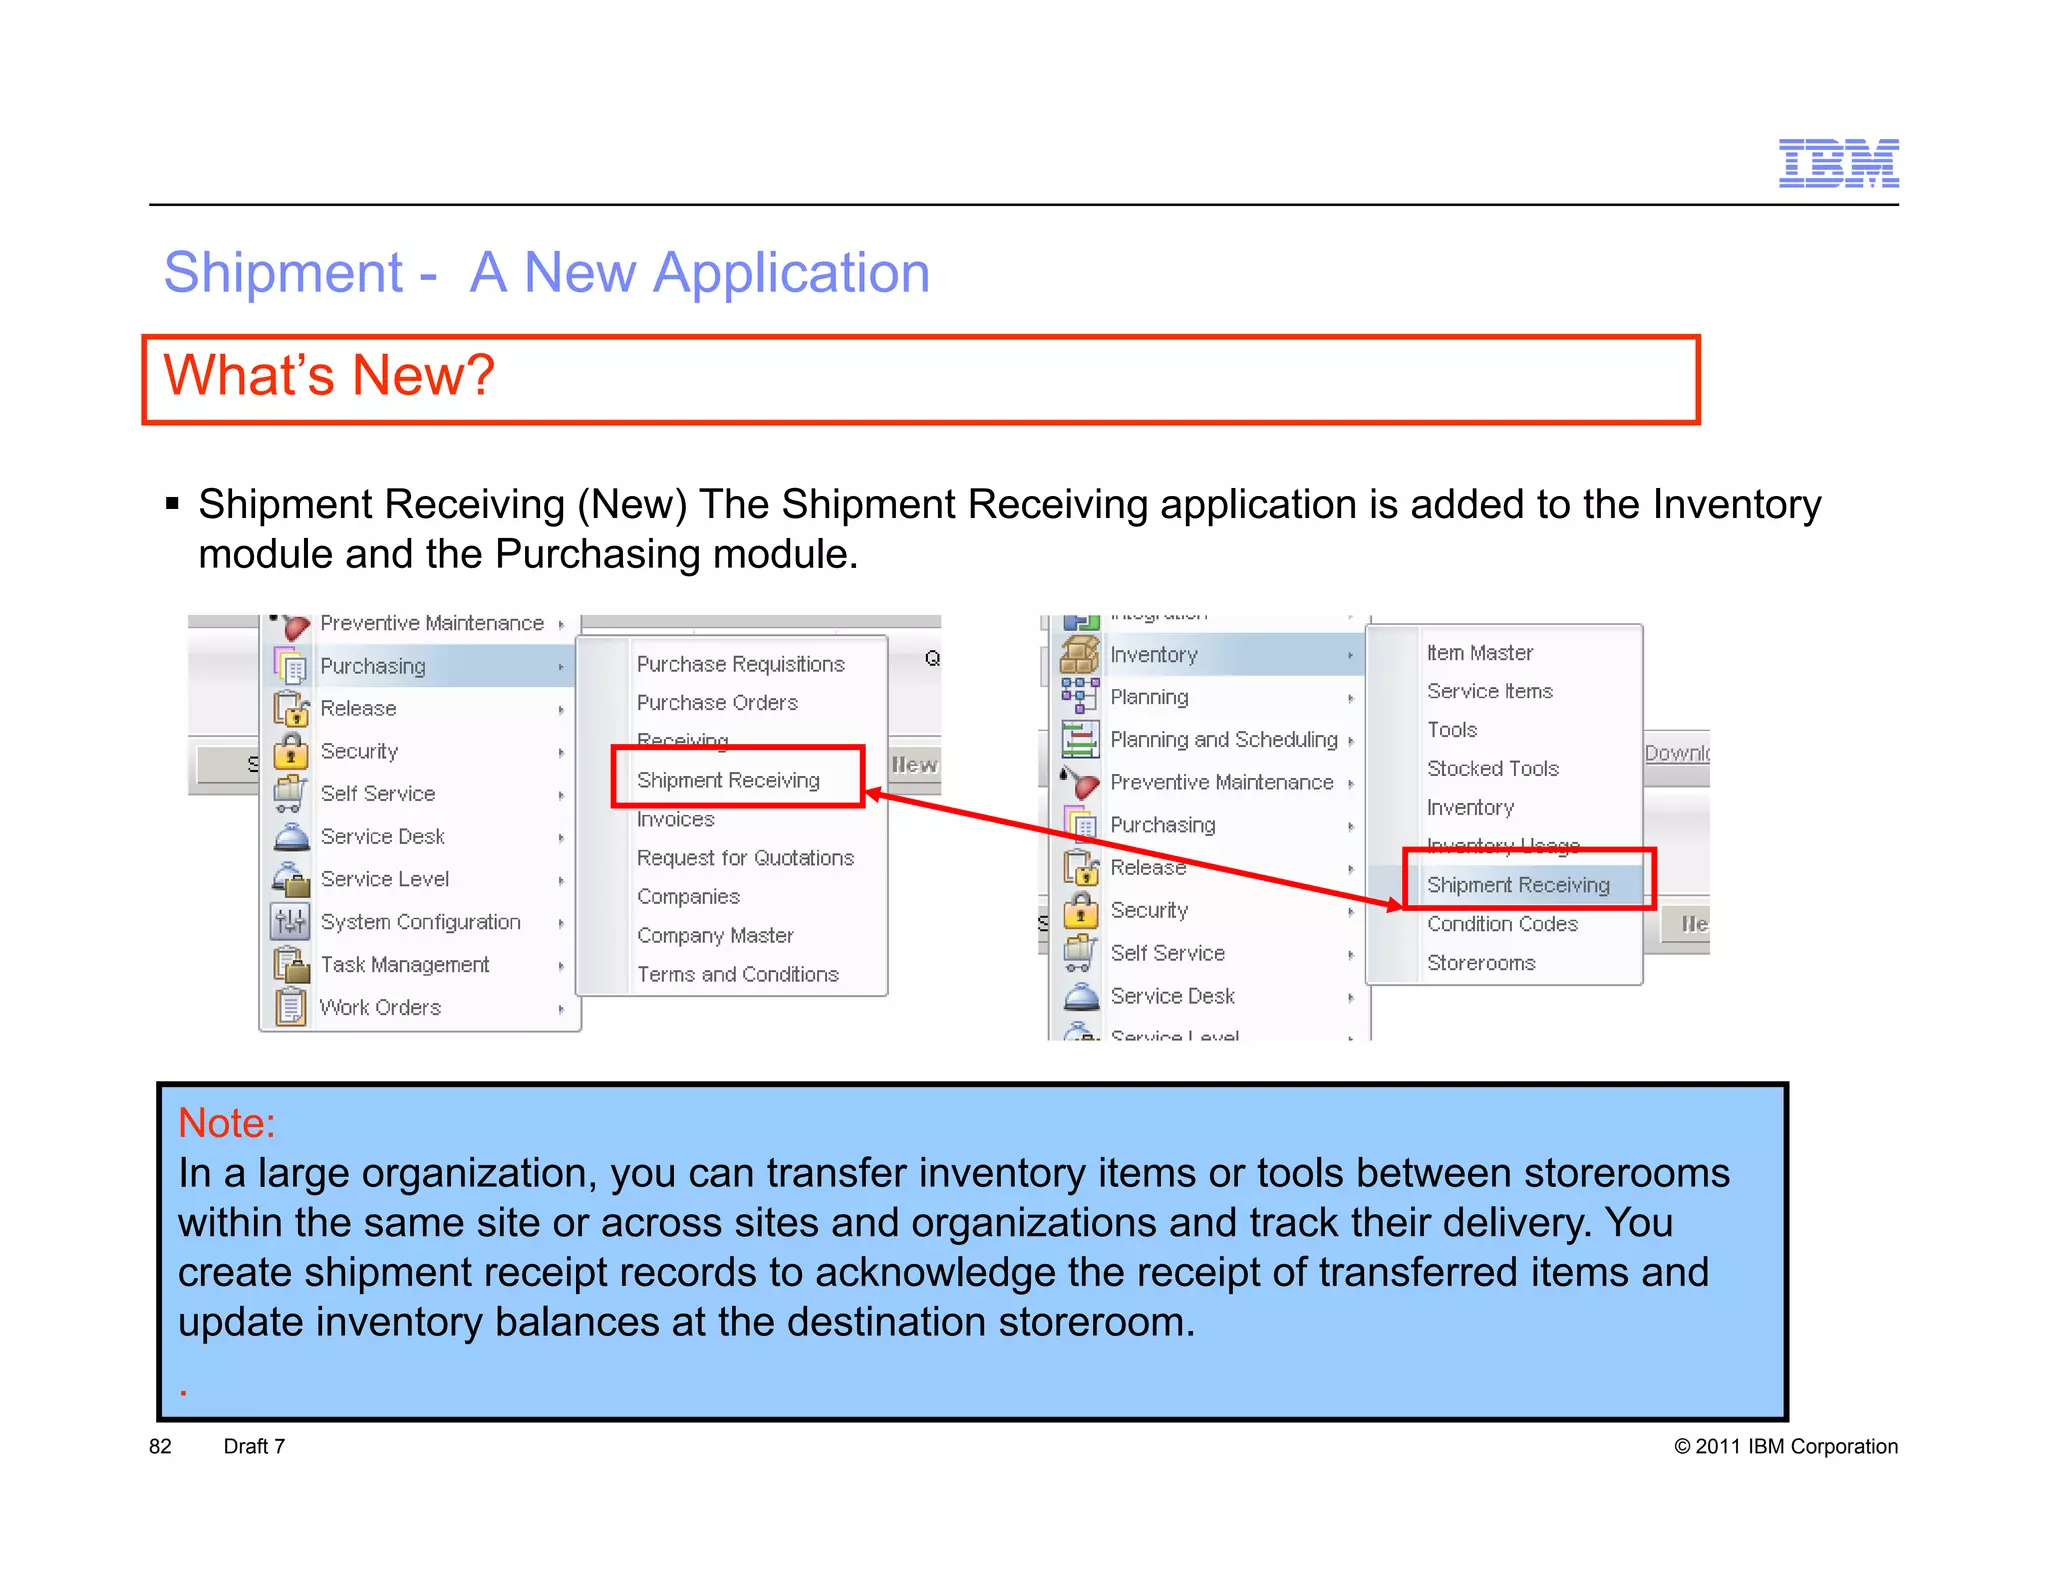Expand System Configuration submenu arrow
Screen dimensions: 2048x1582
pos(561,923)
